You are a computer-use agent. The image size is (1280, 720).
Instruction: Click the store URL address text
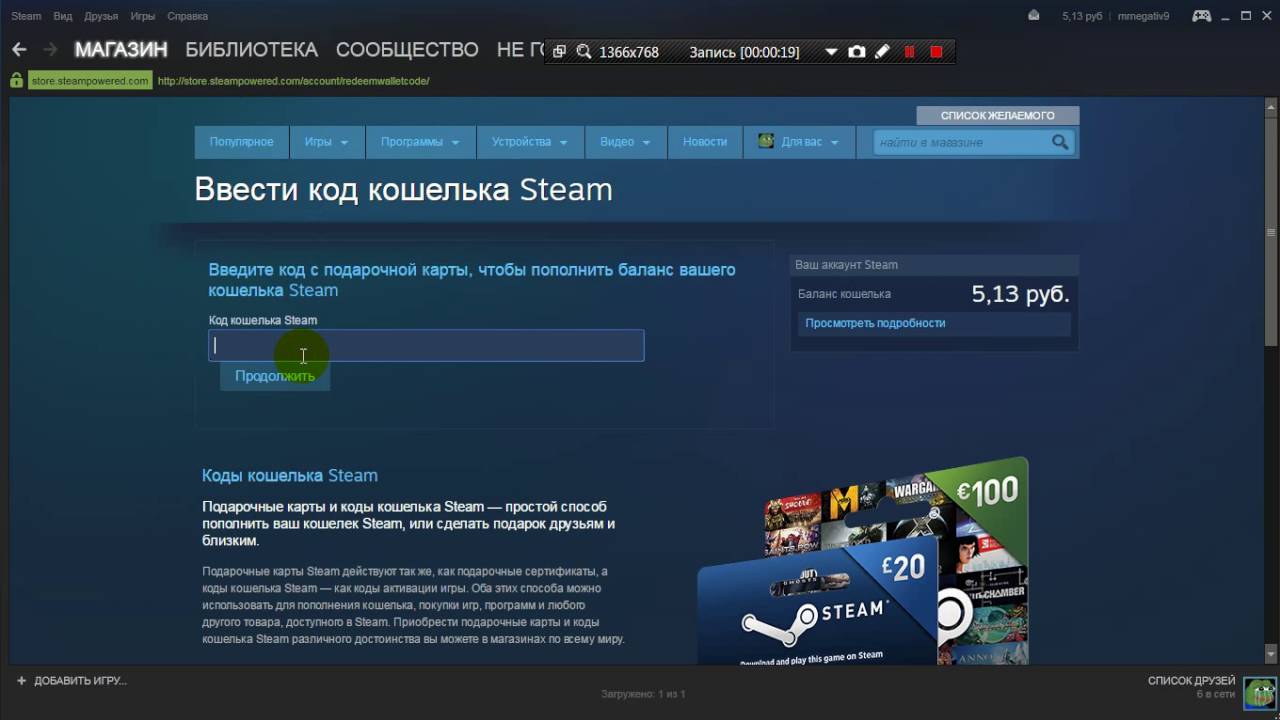[x=294, y=81]
